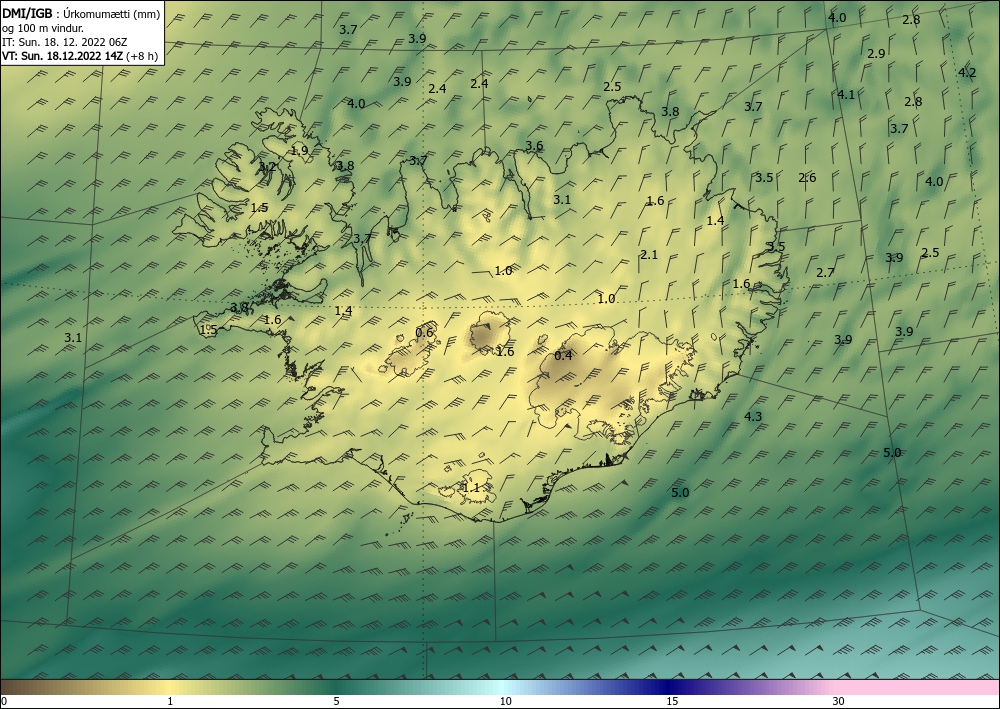Click the "4.2" value on the map
Viewport: 1000px width, 709px height.
tap(967, 73)
